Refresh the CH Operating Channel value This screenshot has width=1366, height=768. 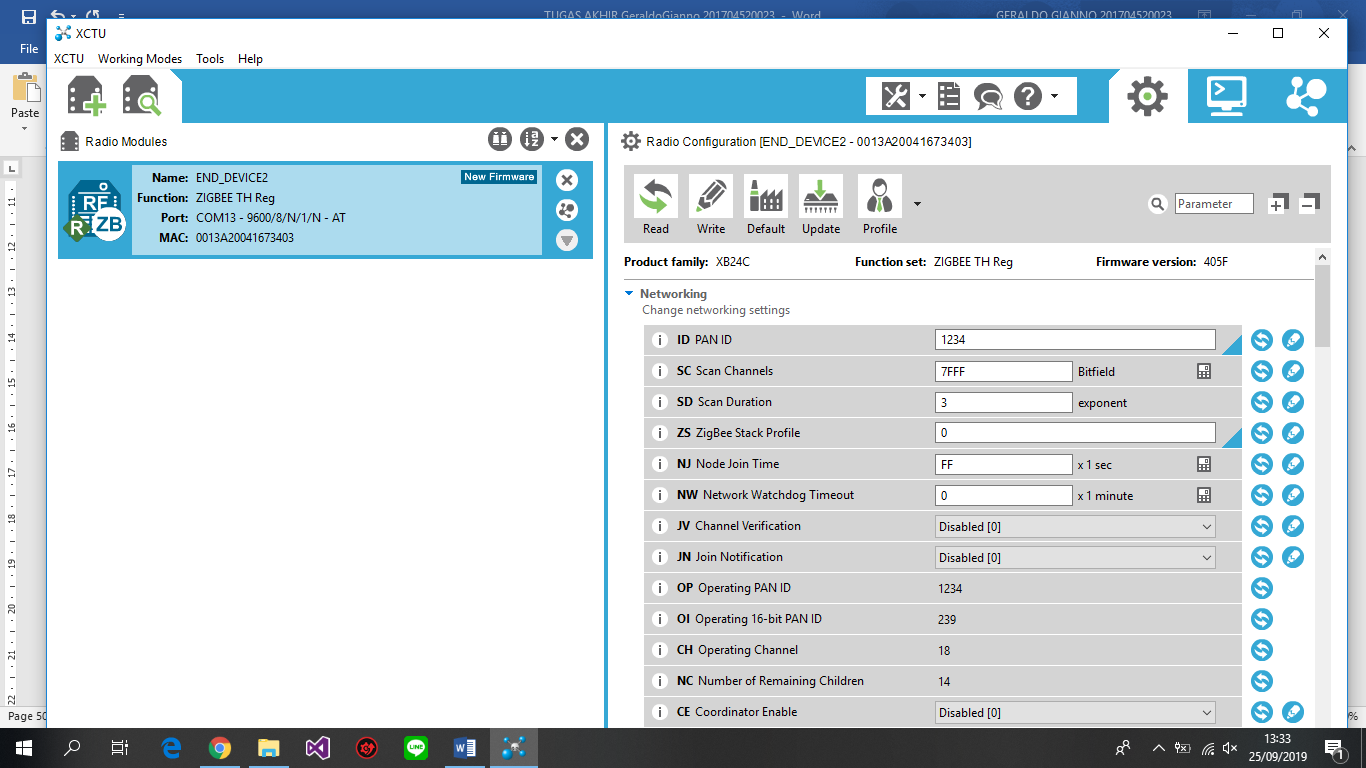[1262, 650]
